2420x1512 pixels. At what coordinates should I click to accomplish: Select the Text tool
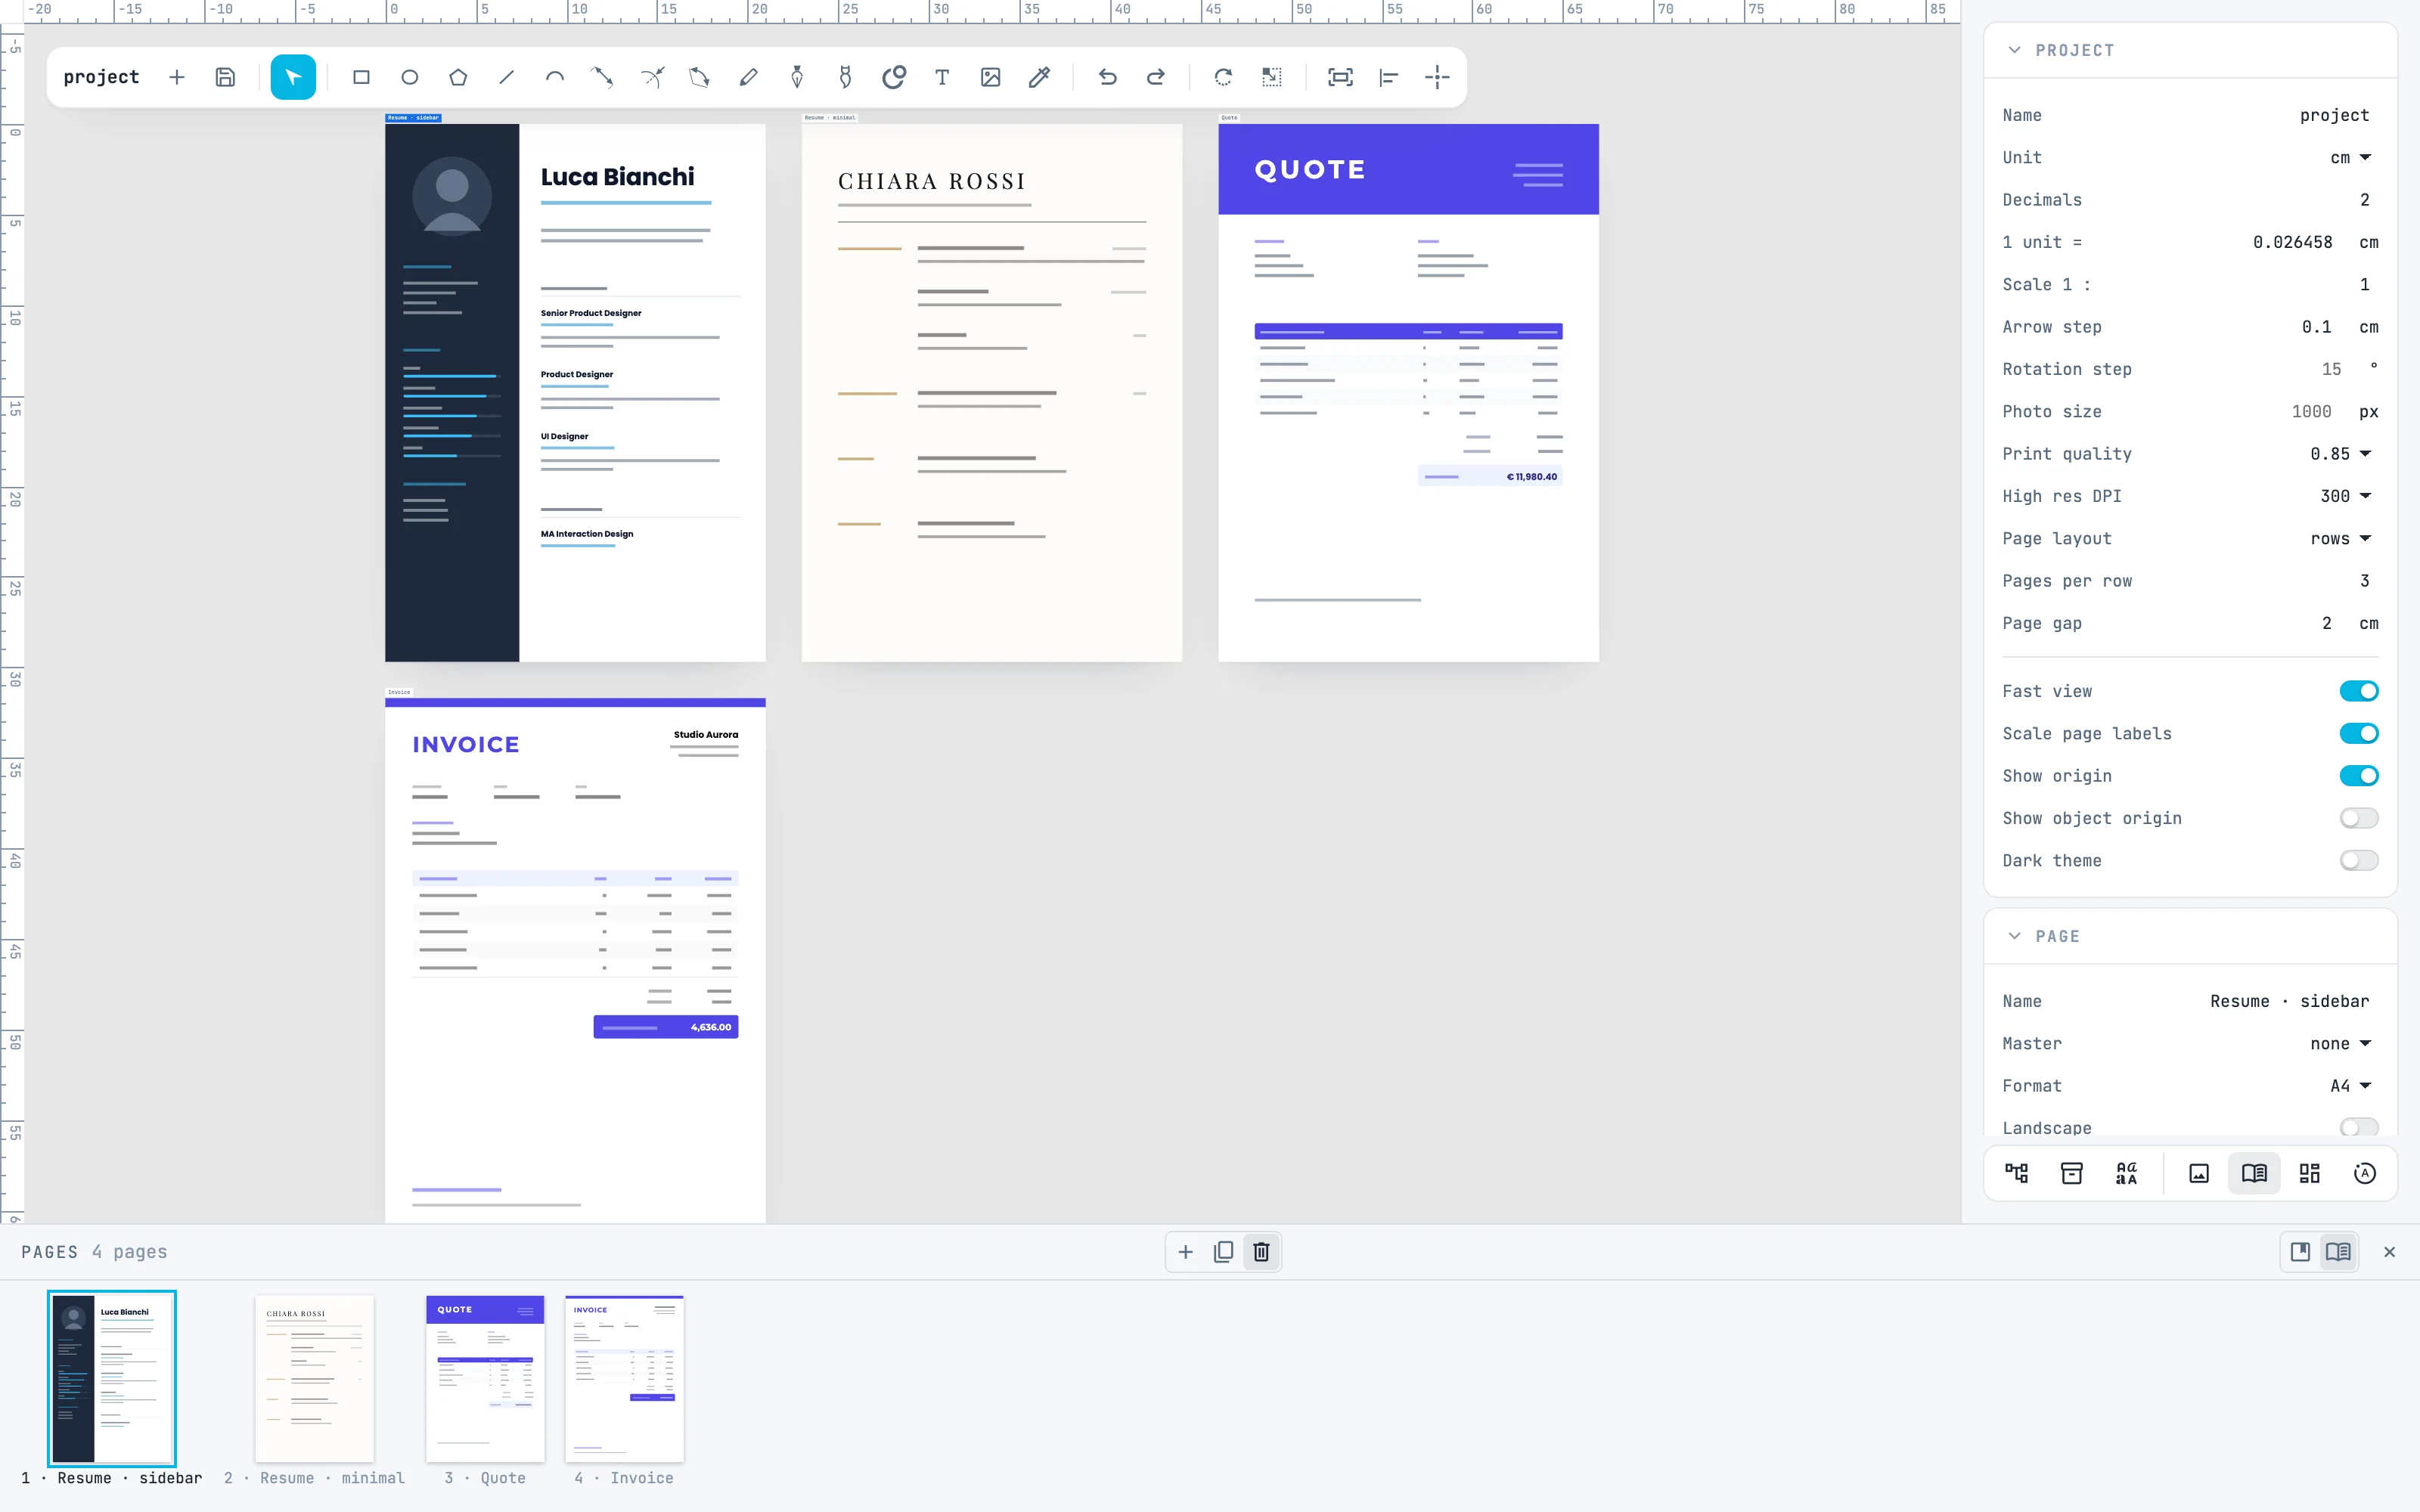[x=942, y=77]
